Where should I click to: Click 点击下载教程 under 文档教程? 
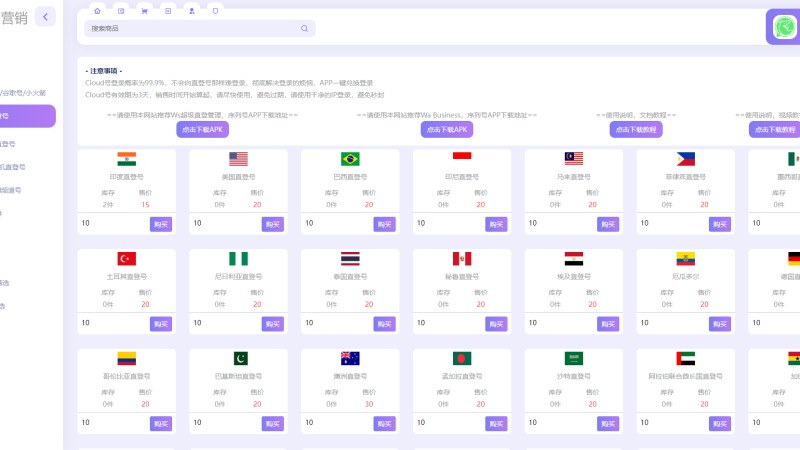(636, 130)
